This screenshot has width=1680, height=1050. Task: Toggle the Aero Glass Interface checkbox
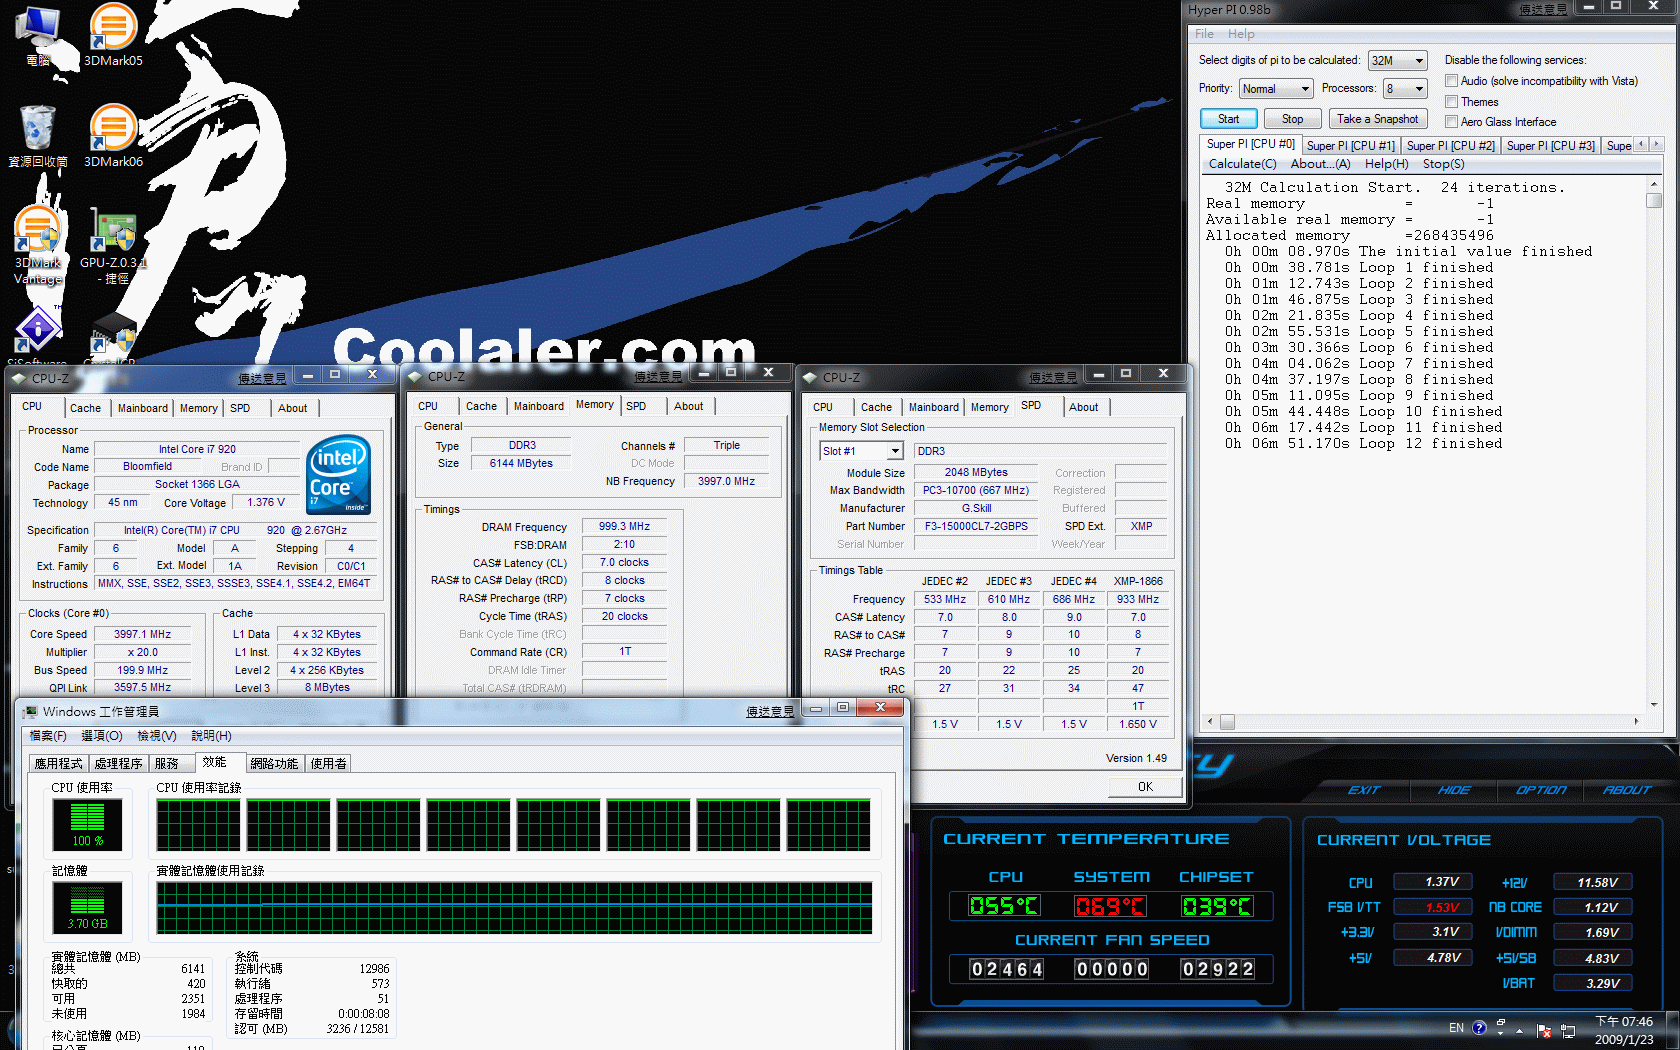[1451, 122]
